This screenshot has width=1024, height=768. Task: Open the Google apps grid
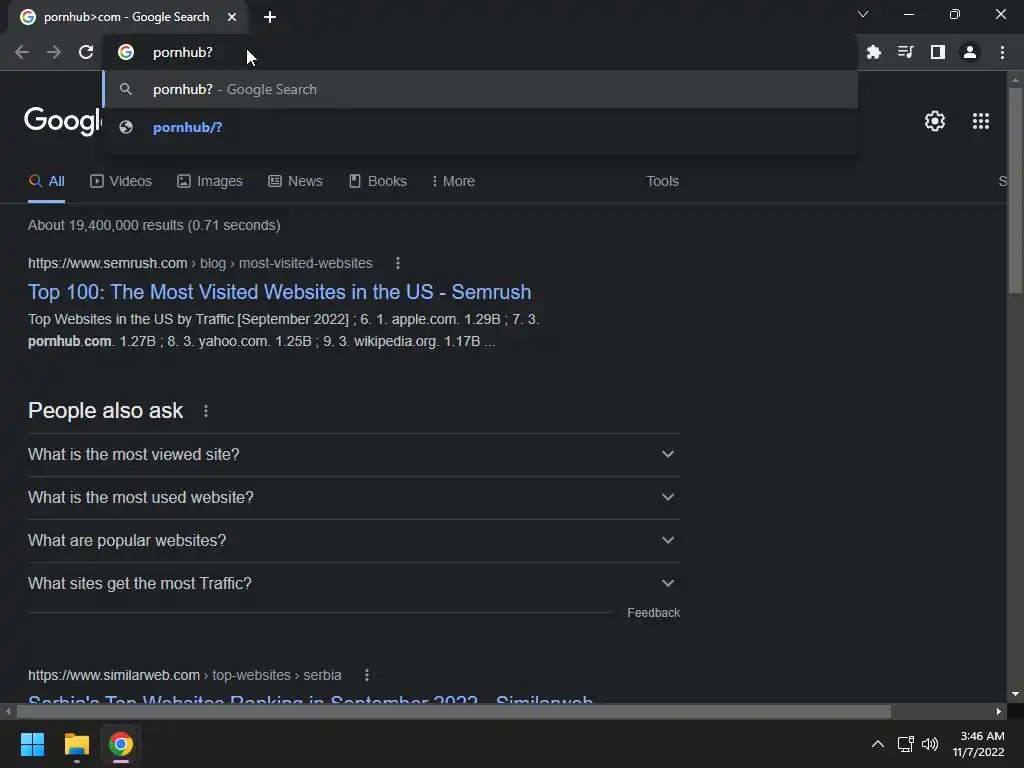click(x=981, y=121)
